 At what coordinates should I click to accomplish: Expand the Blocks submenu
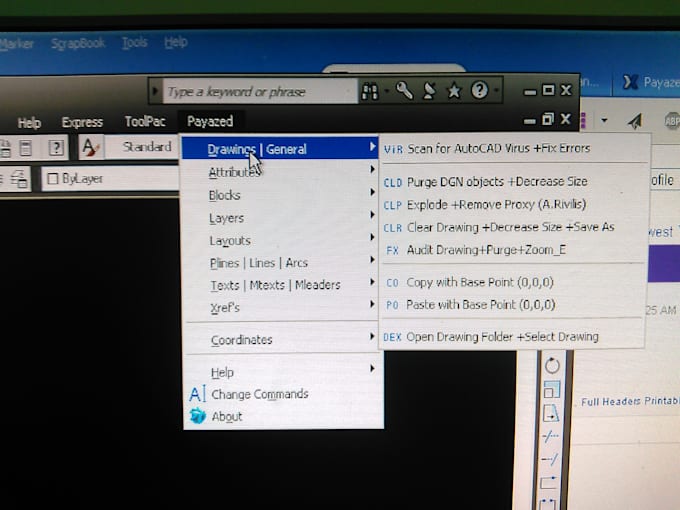pyautogui.click(x=280, y=195)
